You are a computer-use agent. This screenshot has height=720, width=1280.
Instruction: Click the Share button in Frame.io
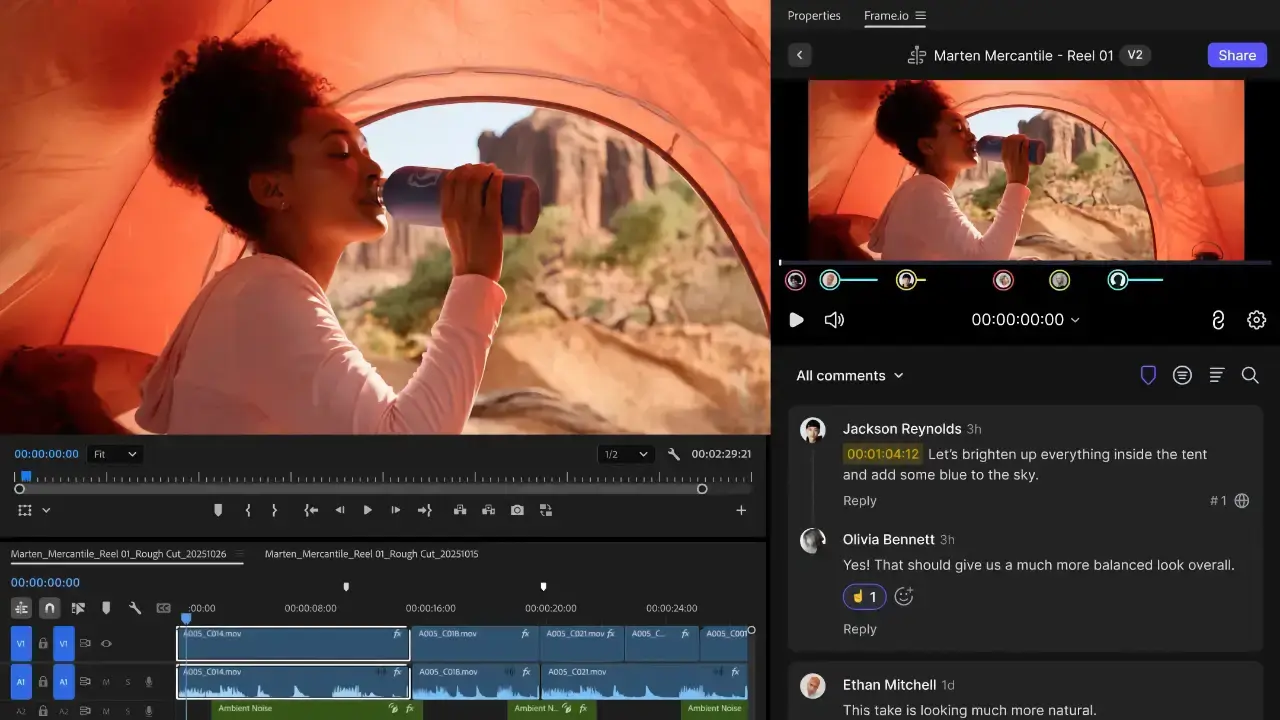(1236, 55)
